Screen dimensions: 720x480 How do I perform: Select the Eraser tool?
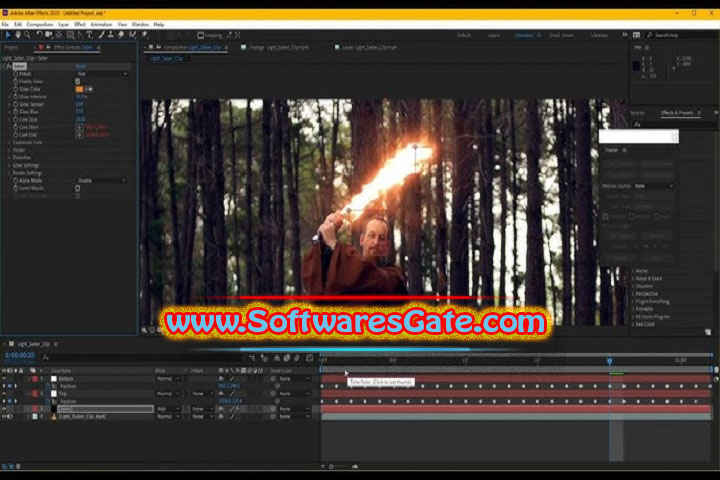pos(121,35)
